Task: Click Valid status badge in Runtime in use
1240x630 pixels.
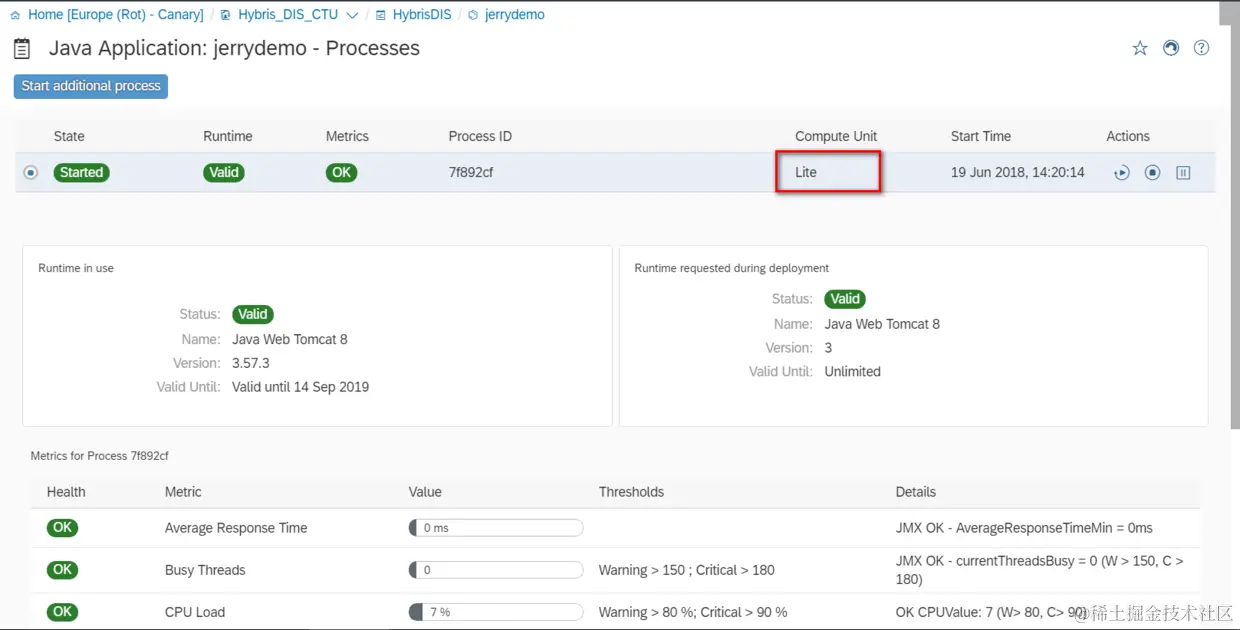Action: [253, 314]
